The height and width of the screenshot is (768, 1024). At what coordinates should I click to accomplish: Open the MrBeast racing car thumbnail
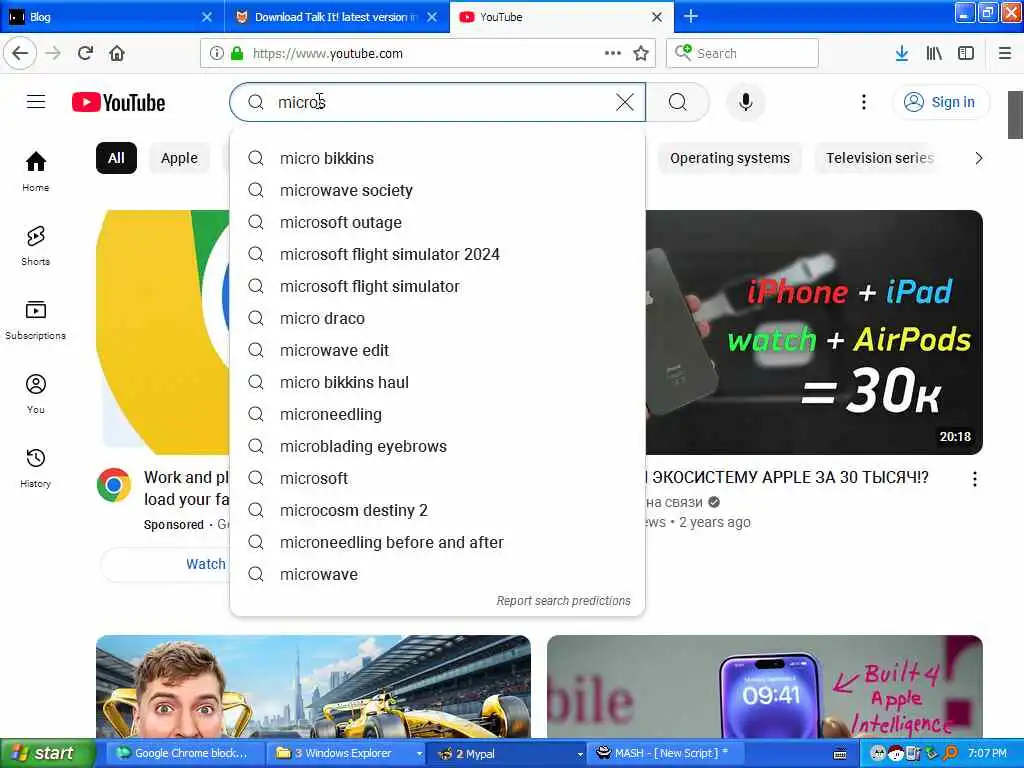[313, 686]
